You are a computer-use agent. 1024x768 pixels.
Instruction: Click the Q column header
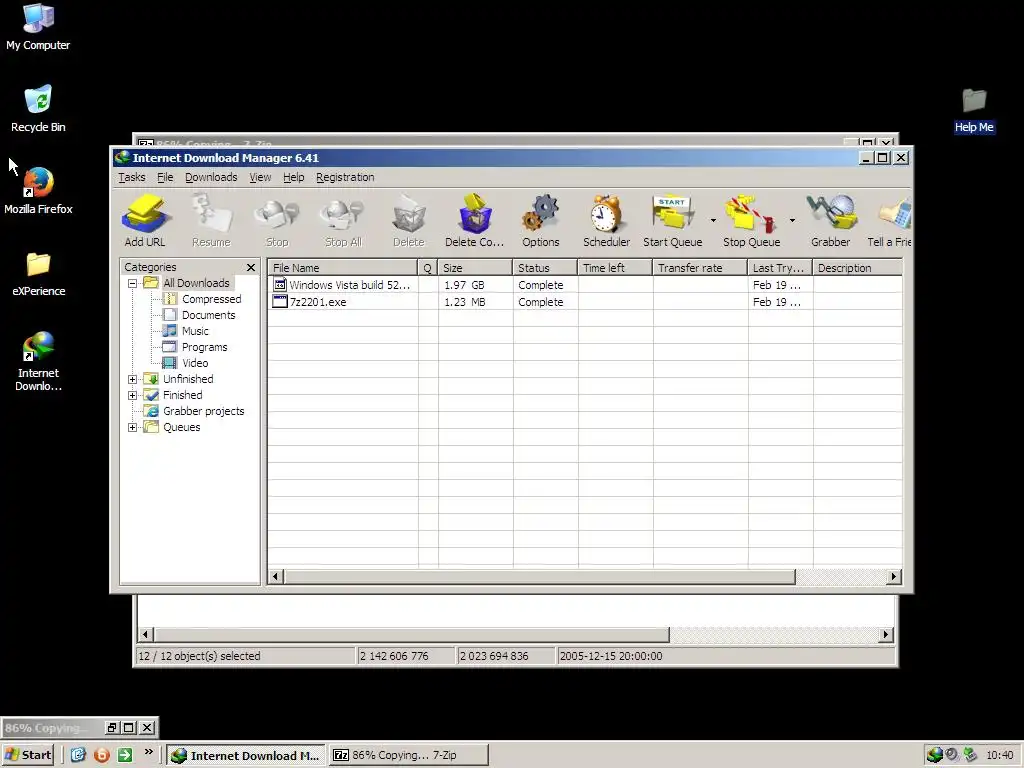click(x=428, y=268)
